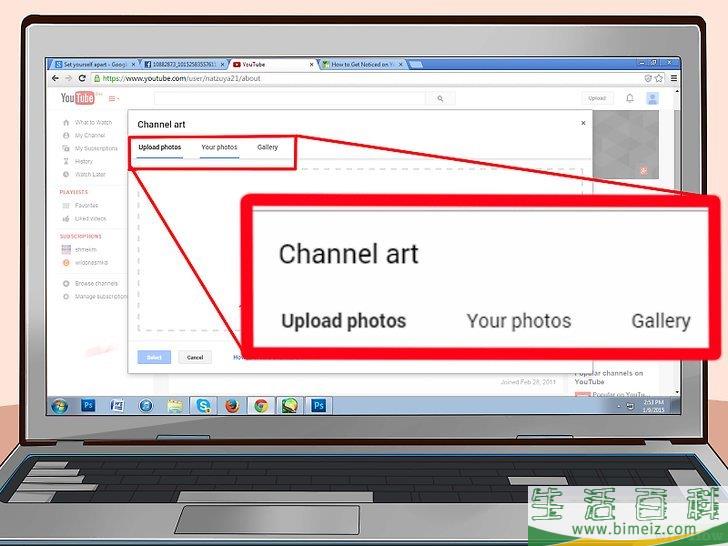Focus the YouTube search field
This screenshot has height=546, width=728.
tap(290, 98)
